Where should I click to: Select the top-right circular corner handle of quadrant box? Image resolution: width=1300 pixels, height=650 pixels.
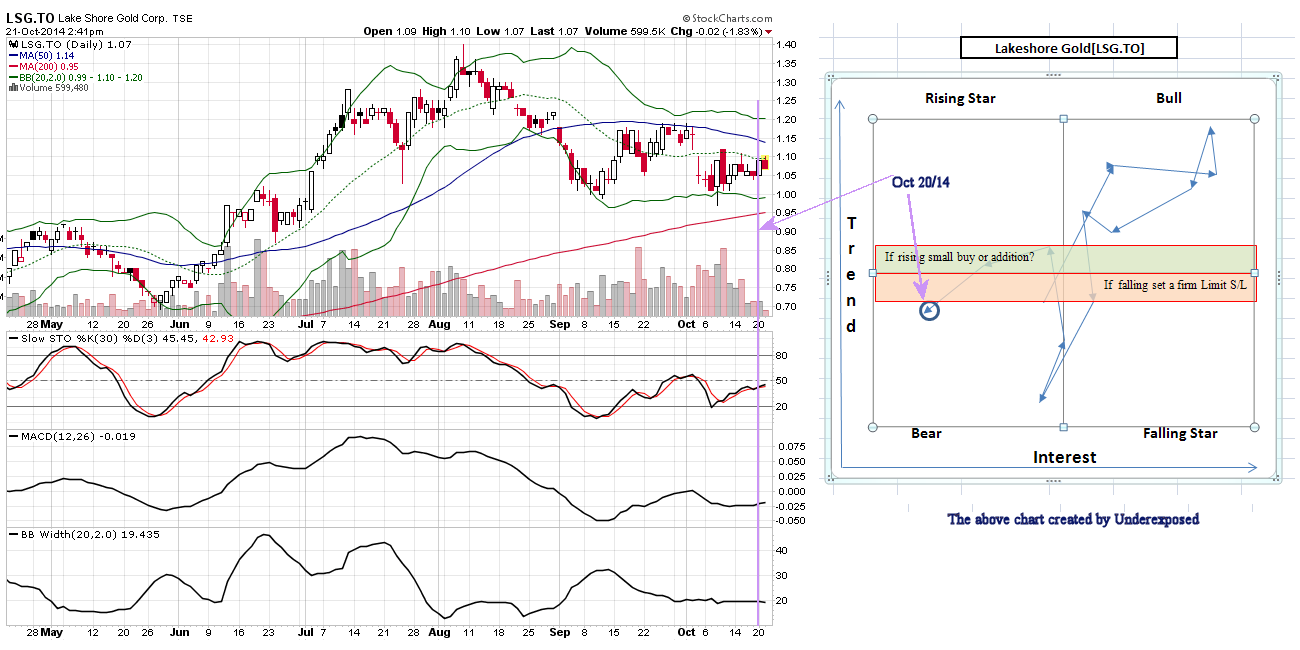[x=1253, y=119]
